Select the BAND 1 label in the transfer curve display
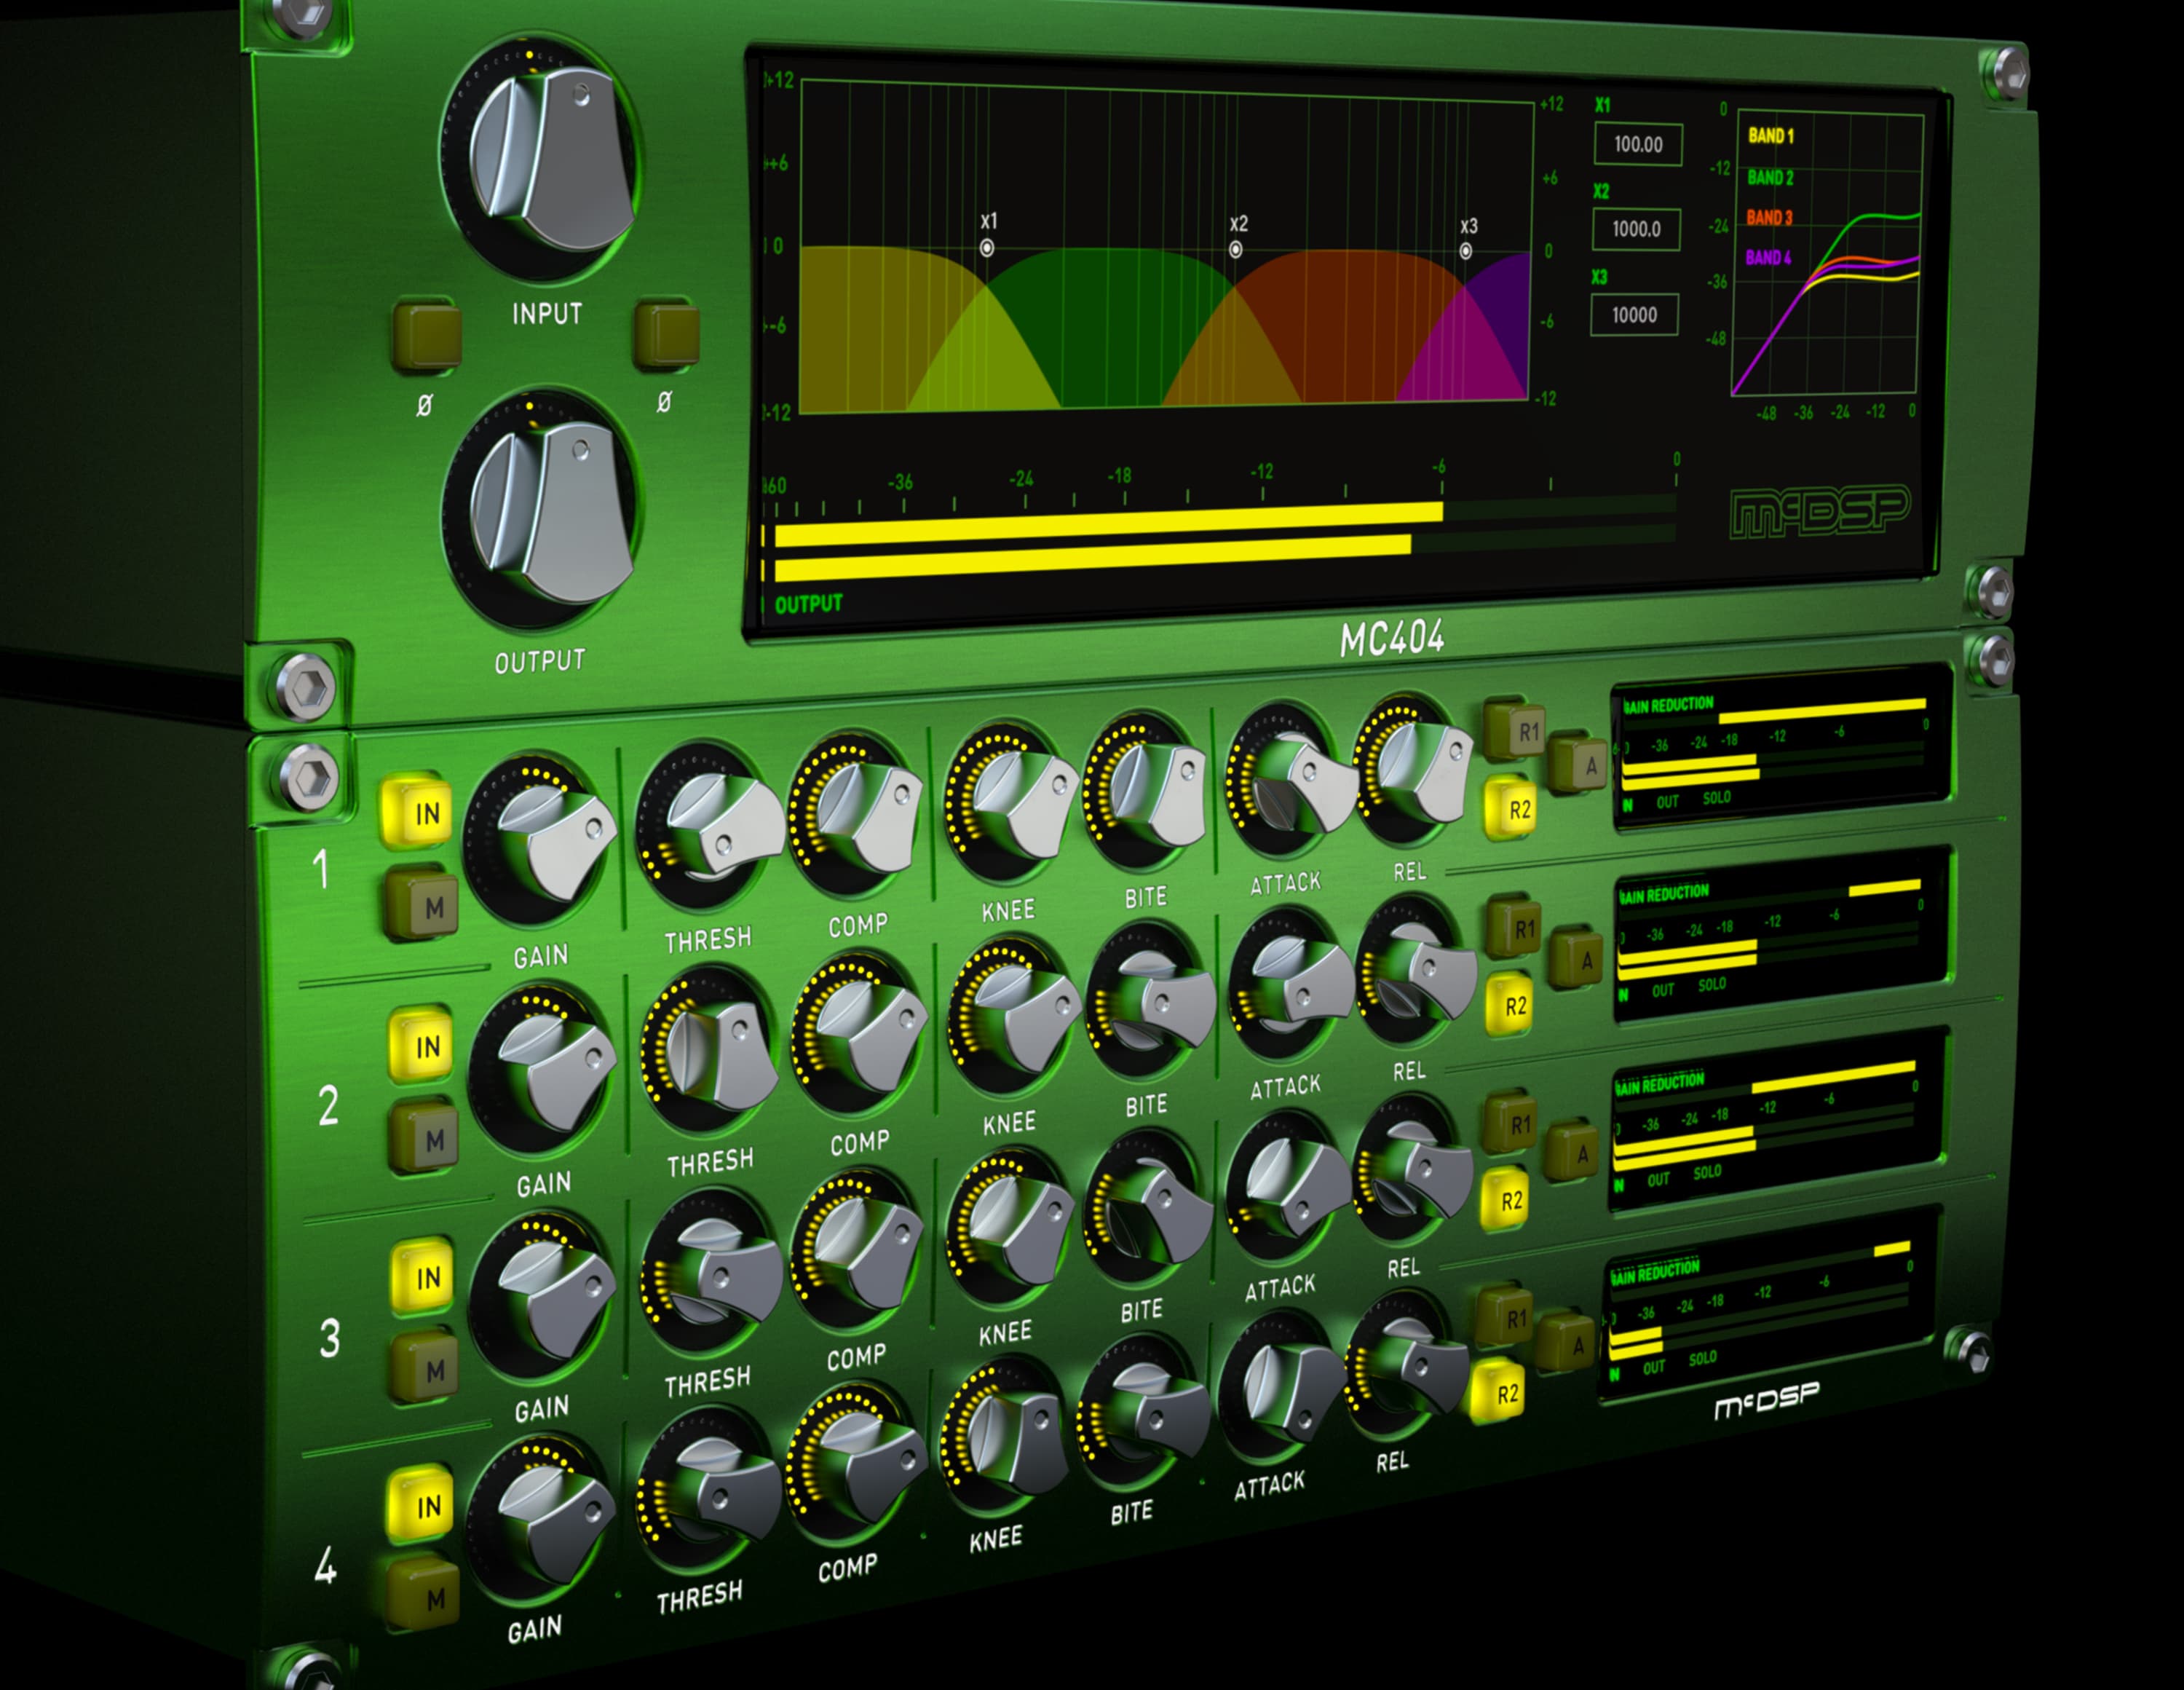This screenshot has width=2184, height=1690. 1770,135
